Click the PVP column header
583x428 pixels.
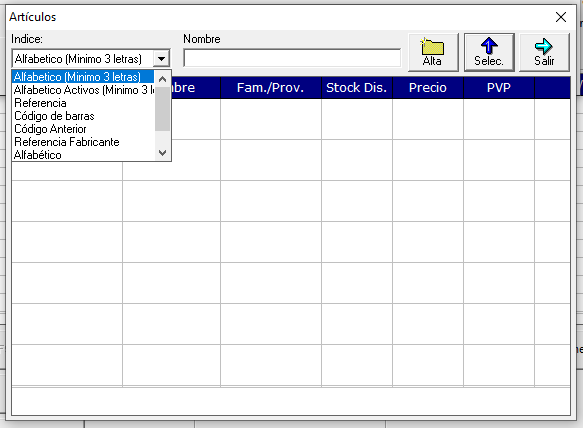coord(499,88)
